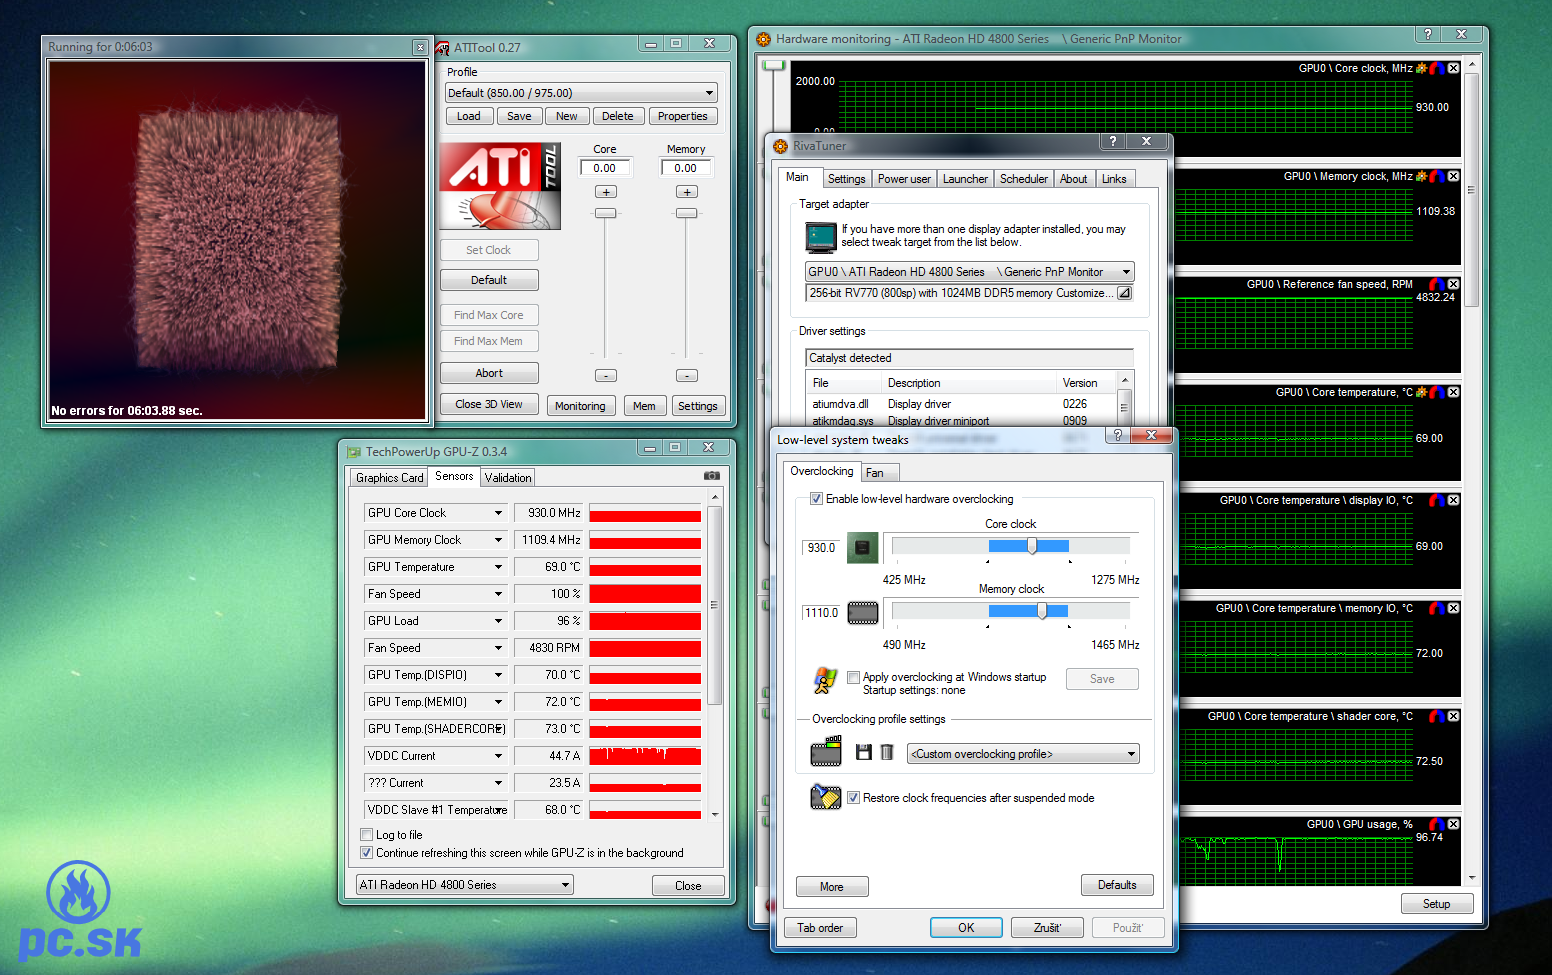
Task: Enable Apply overclocking at Windows startup
Action: [x=853, y=677]
